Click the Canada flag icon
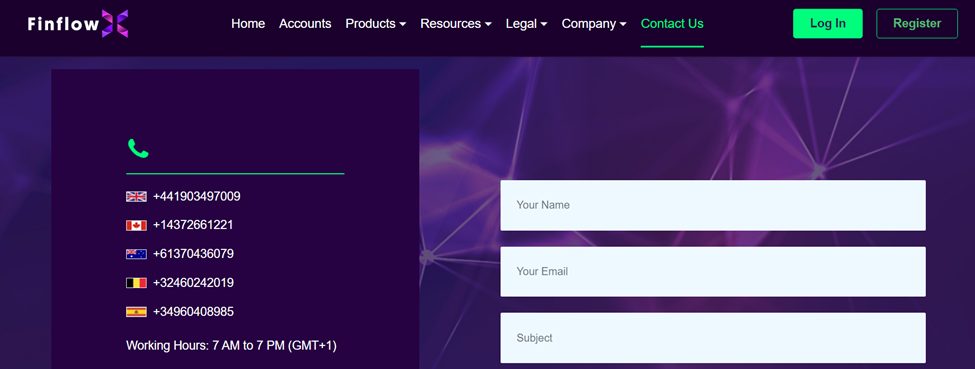The height and width of the screenshot is (369, 975). click(x=136, y=225)
